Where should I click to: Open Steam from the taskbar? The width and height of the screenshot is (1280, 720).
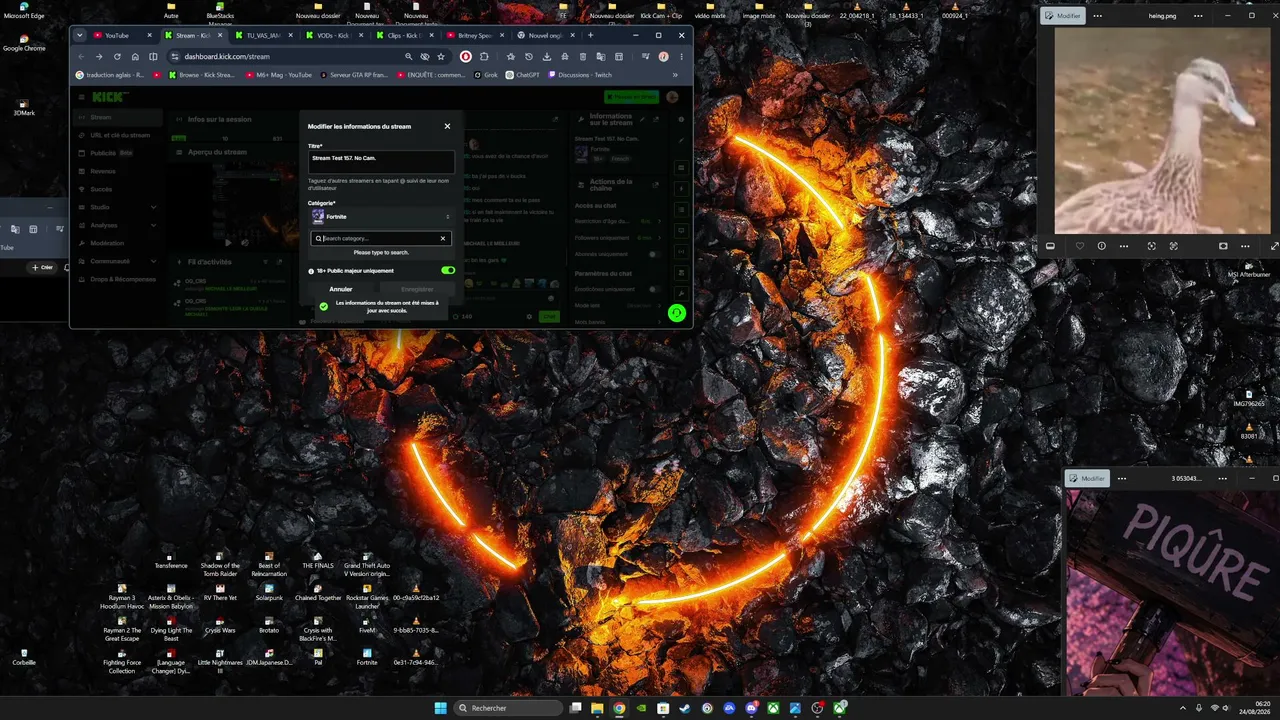pos(685,708)
